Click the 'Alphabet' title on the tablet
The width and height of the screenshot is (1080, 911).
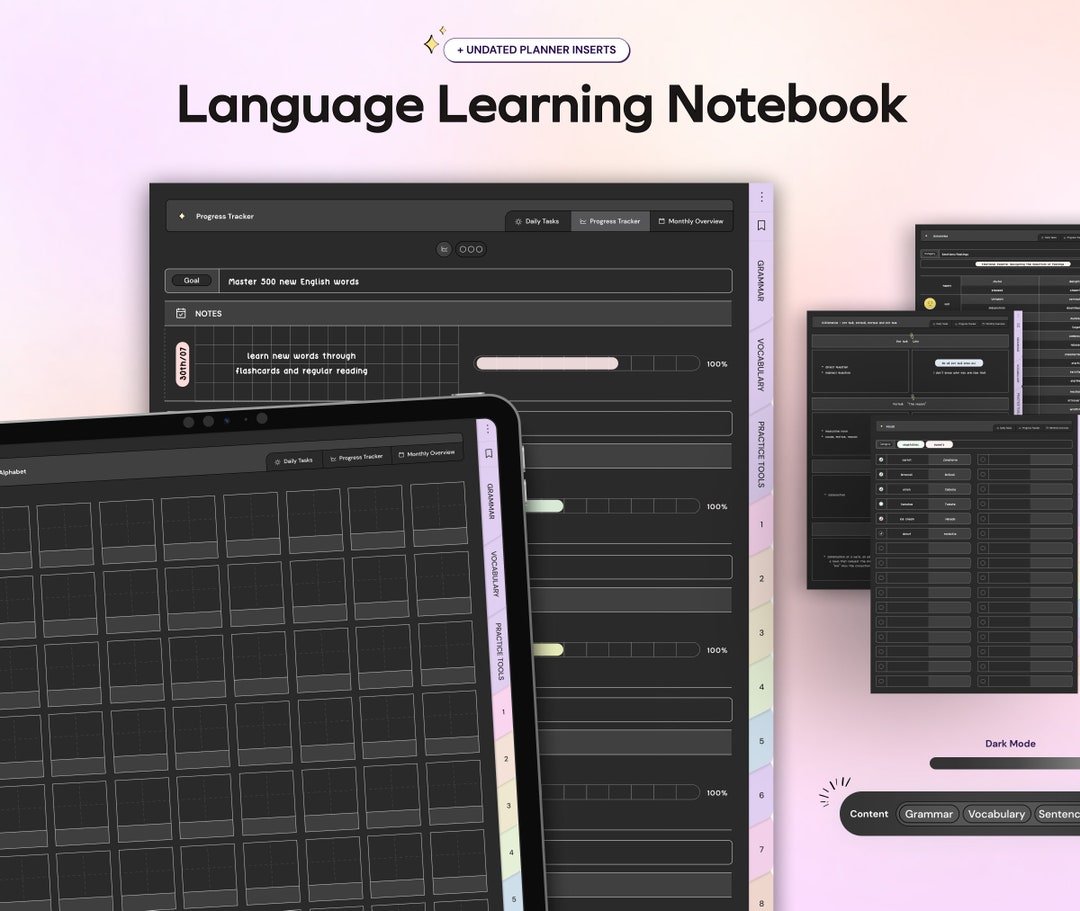(x=12, y=472)
